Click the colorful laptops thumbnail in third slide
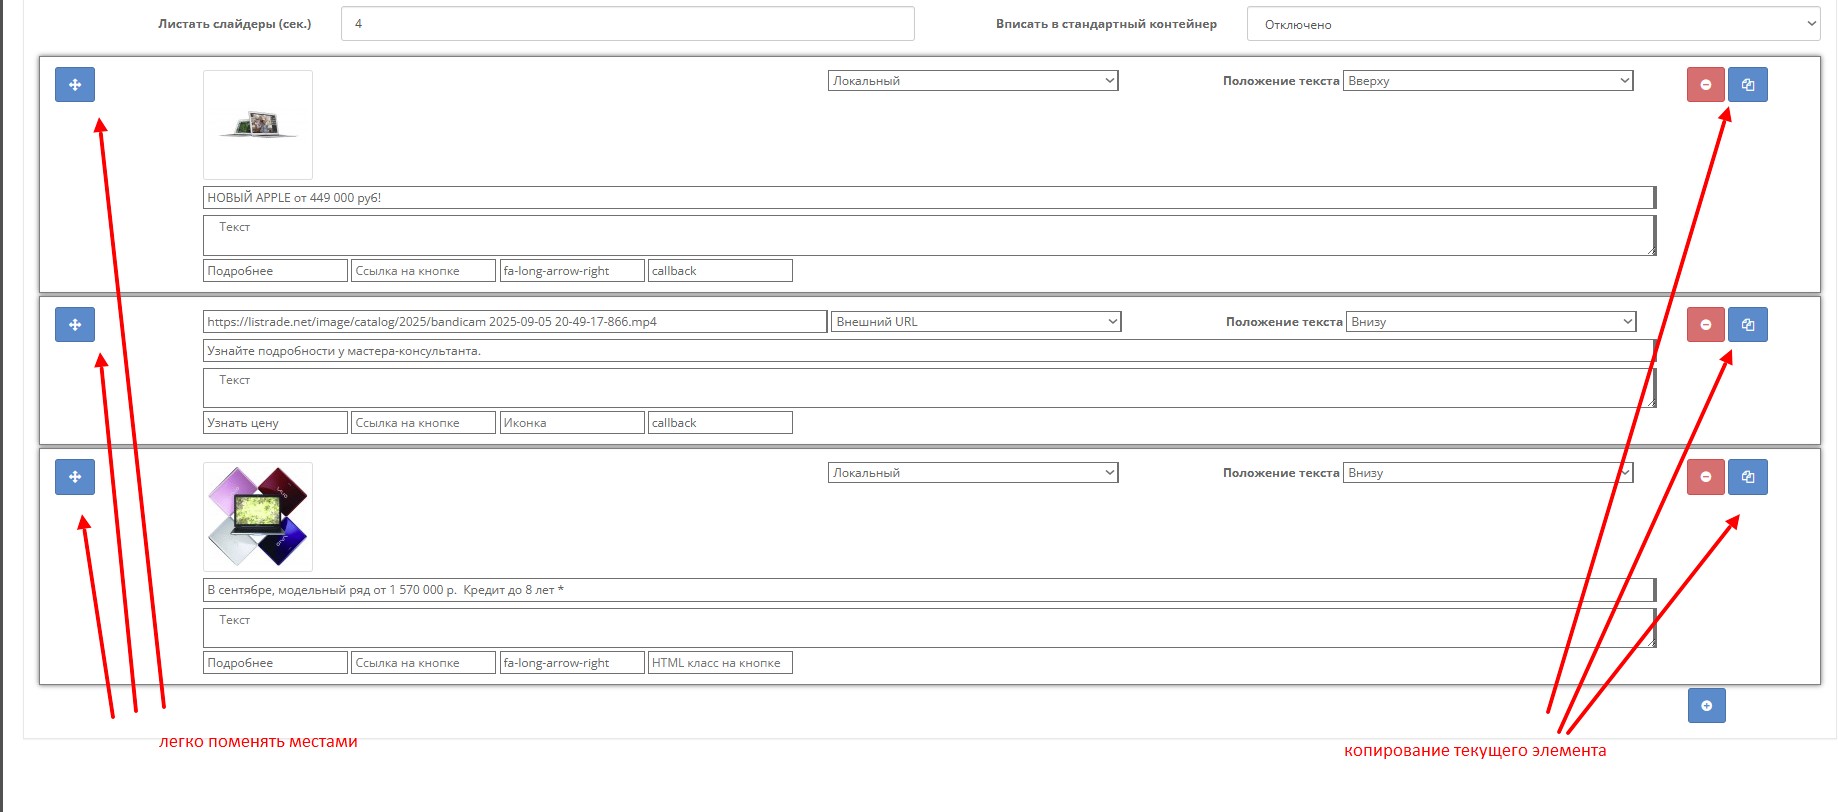Image resolution: width=1838 pixels, height=812 pixels. 258,517
